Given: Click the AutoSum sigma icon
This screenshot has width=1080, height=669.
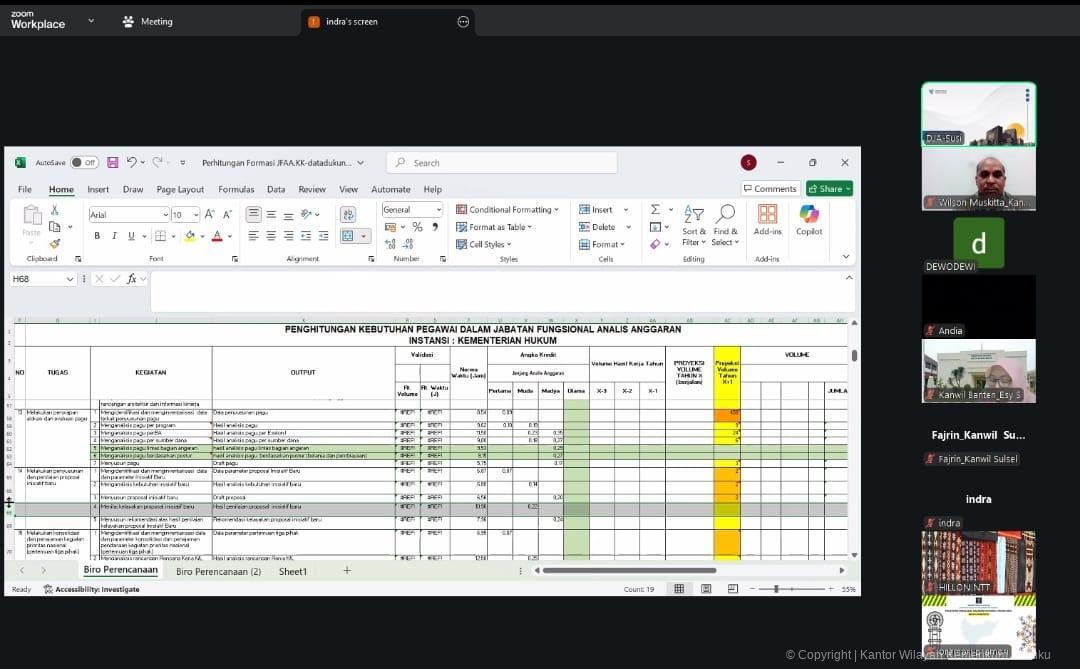Looking at the screenshot, I should point(655,210).
